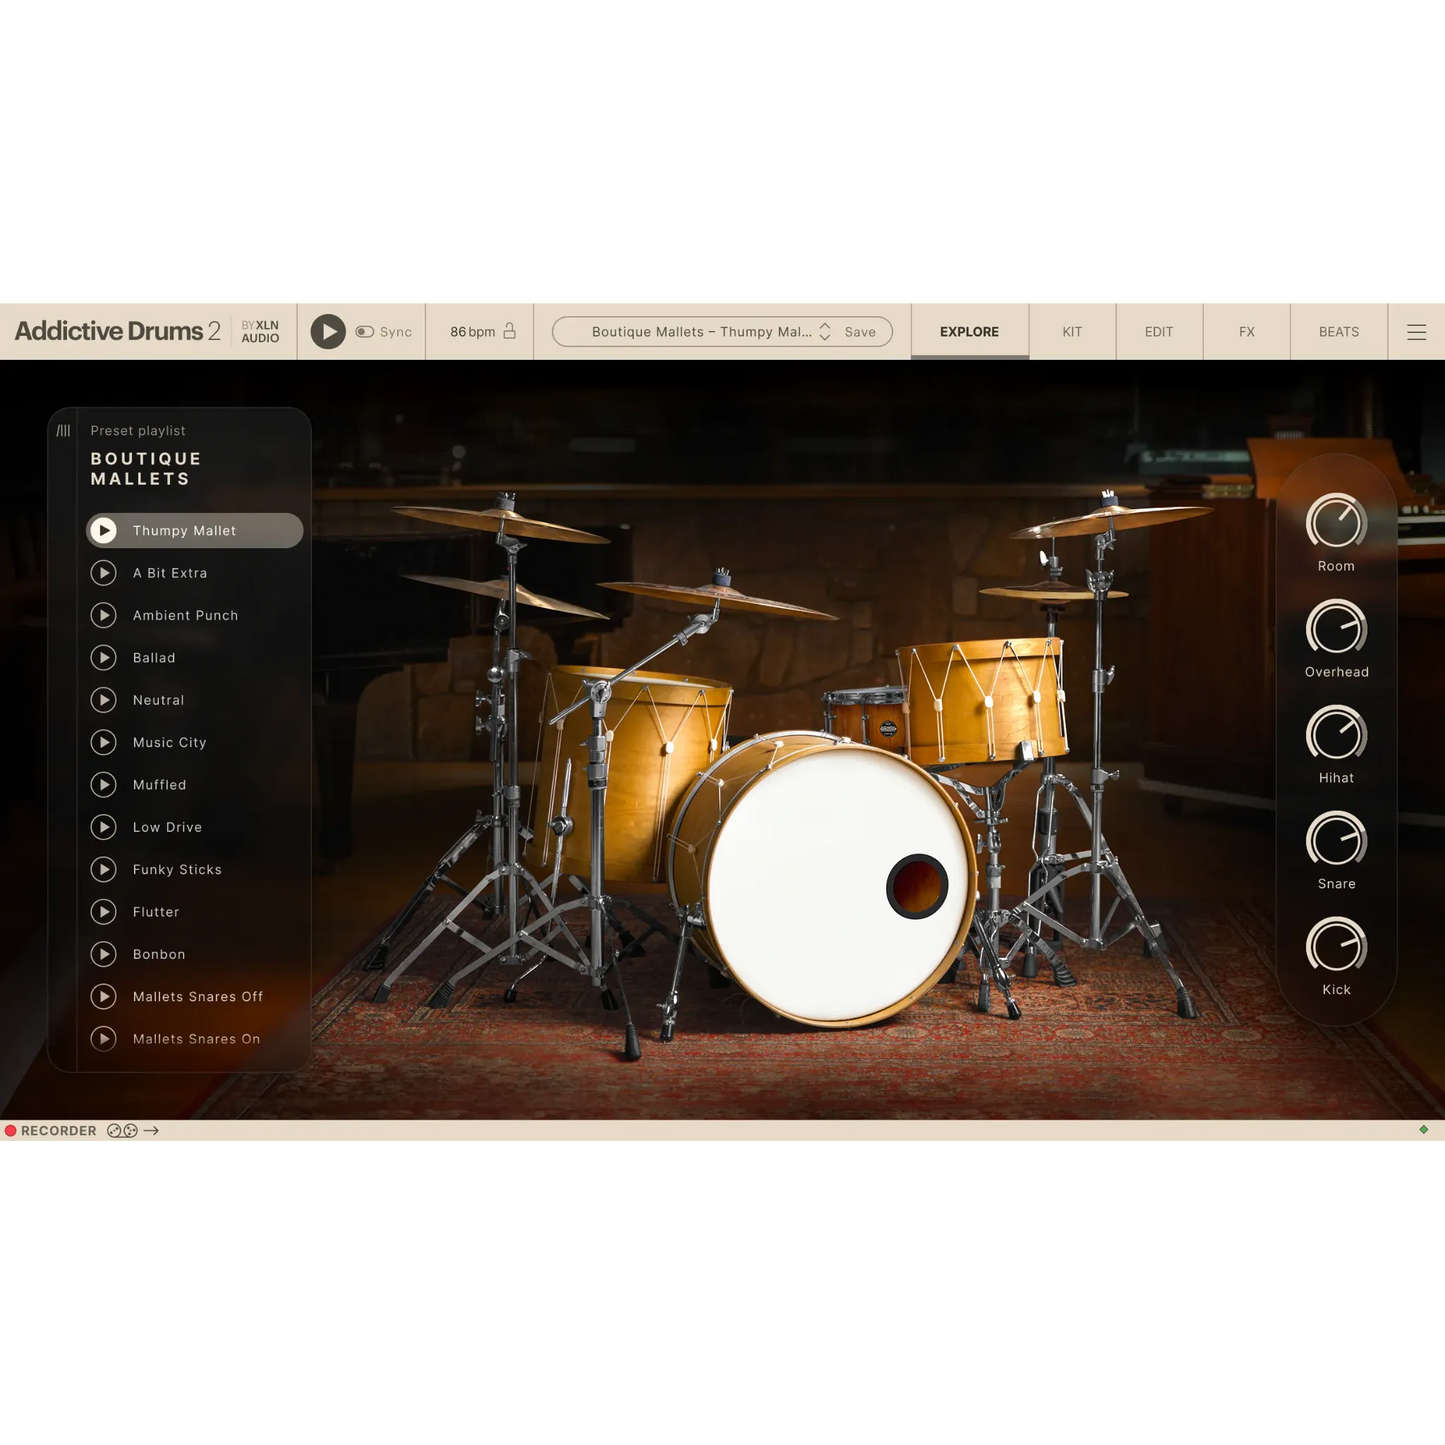Click the XLN Audio logo
Viewport: 1445px width, 1445px height.
[x=260, y=332]
